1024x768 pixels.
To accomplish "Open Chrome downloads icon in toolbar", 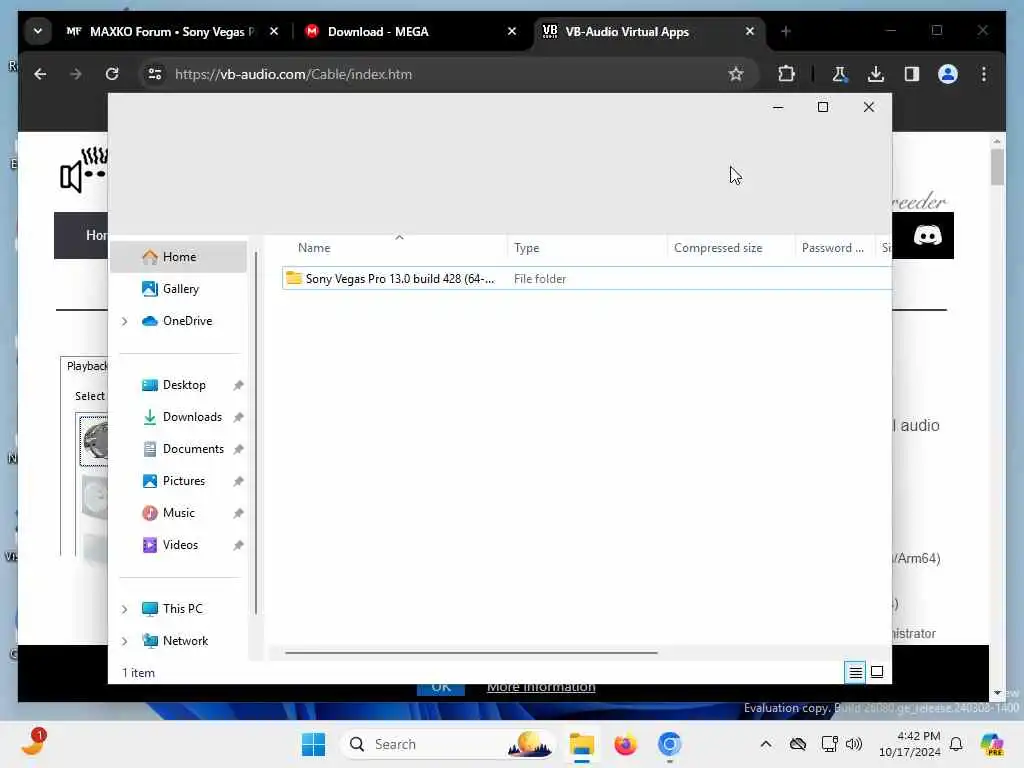I will (876, 74).
